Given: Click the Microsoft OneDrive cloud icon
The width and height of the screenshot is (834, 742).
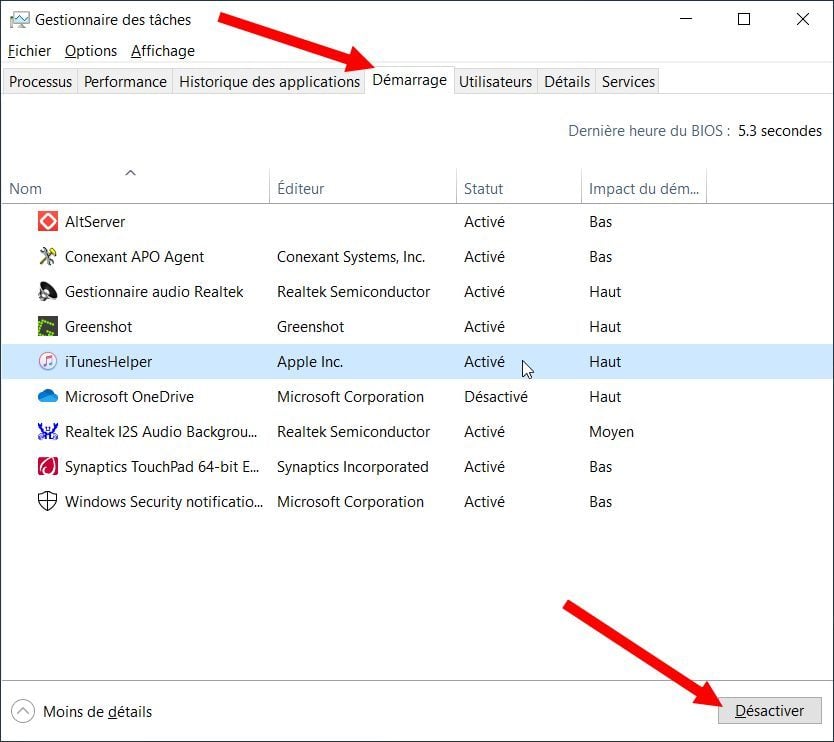Looking at the screenshot, I should (47, 396).
